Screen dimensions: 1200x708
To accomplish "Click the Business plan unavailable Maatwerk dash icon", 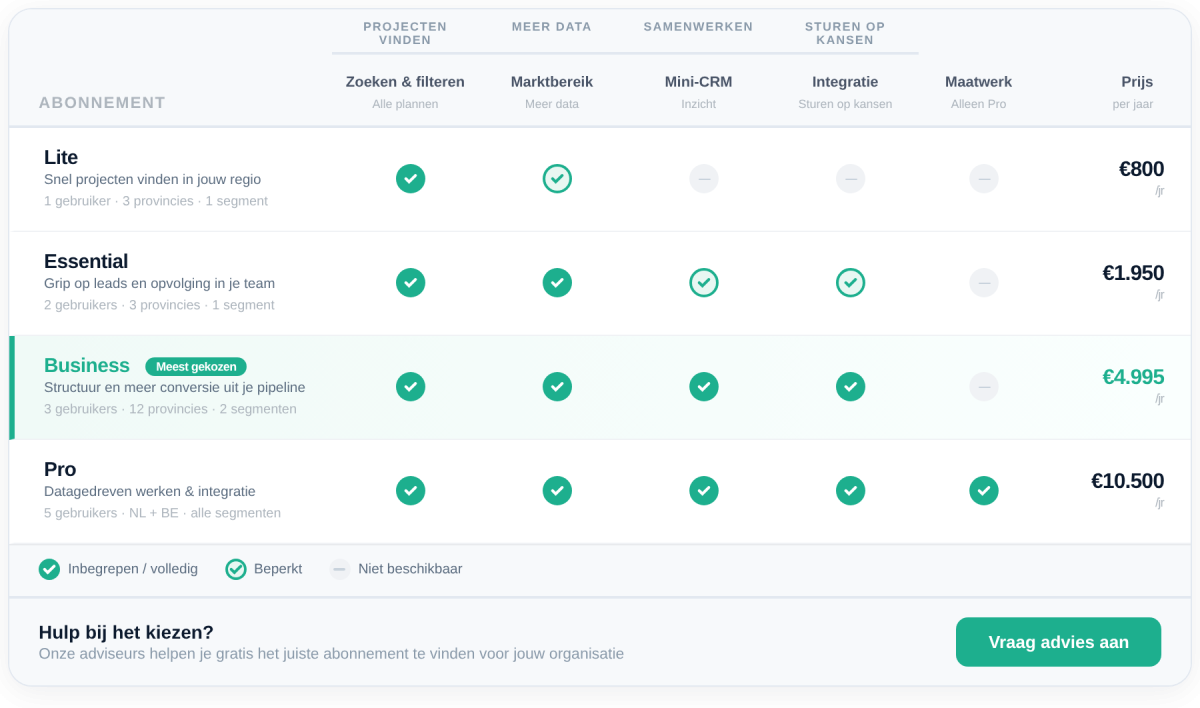I will (x=984, y=387).
